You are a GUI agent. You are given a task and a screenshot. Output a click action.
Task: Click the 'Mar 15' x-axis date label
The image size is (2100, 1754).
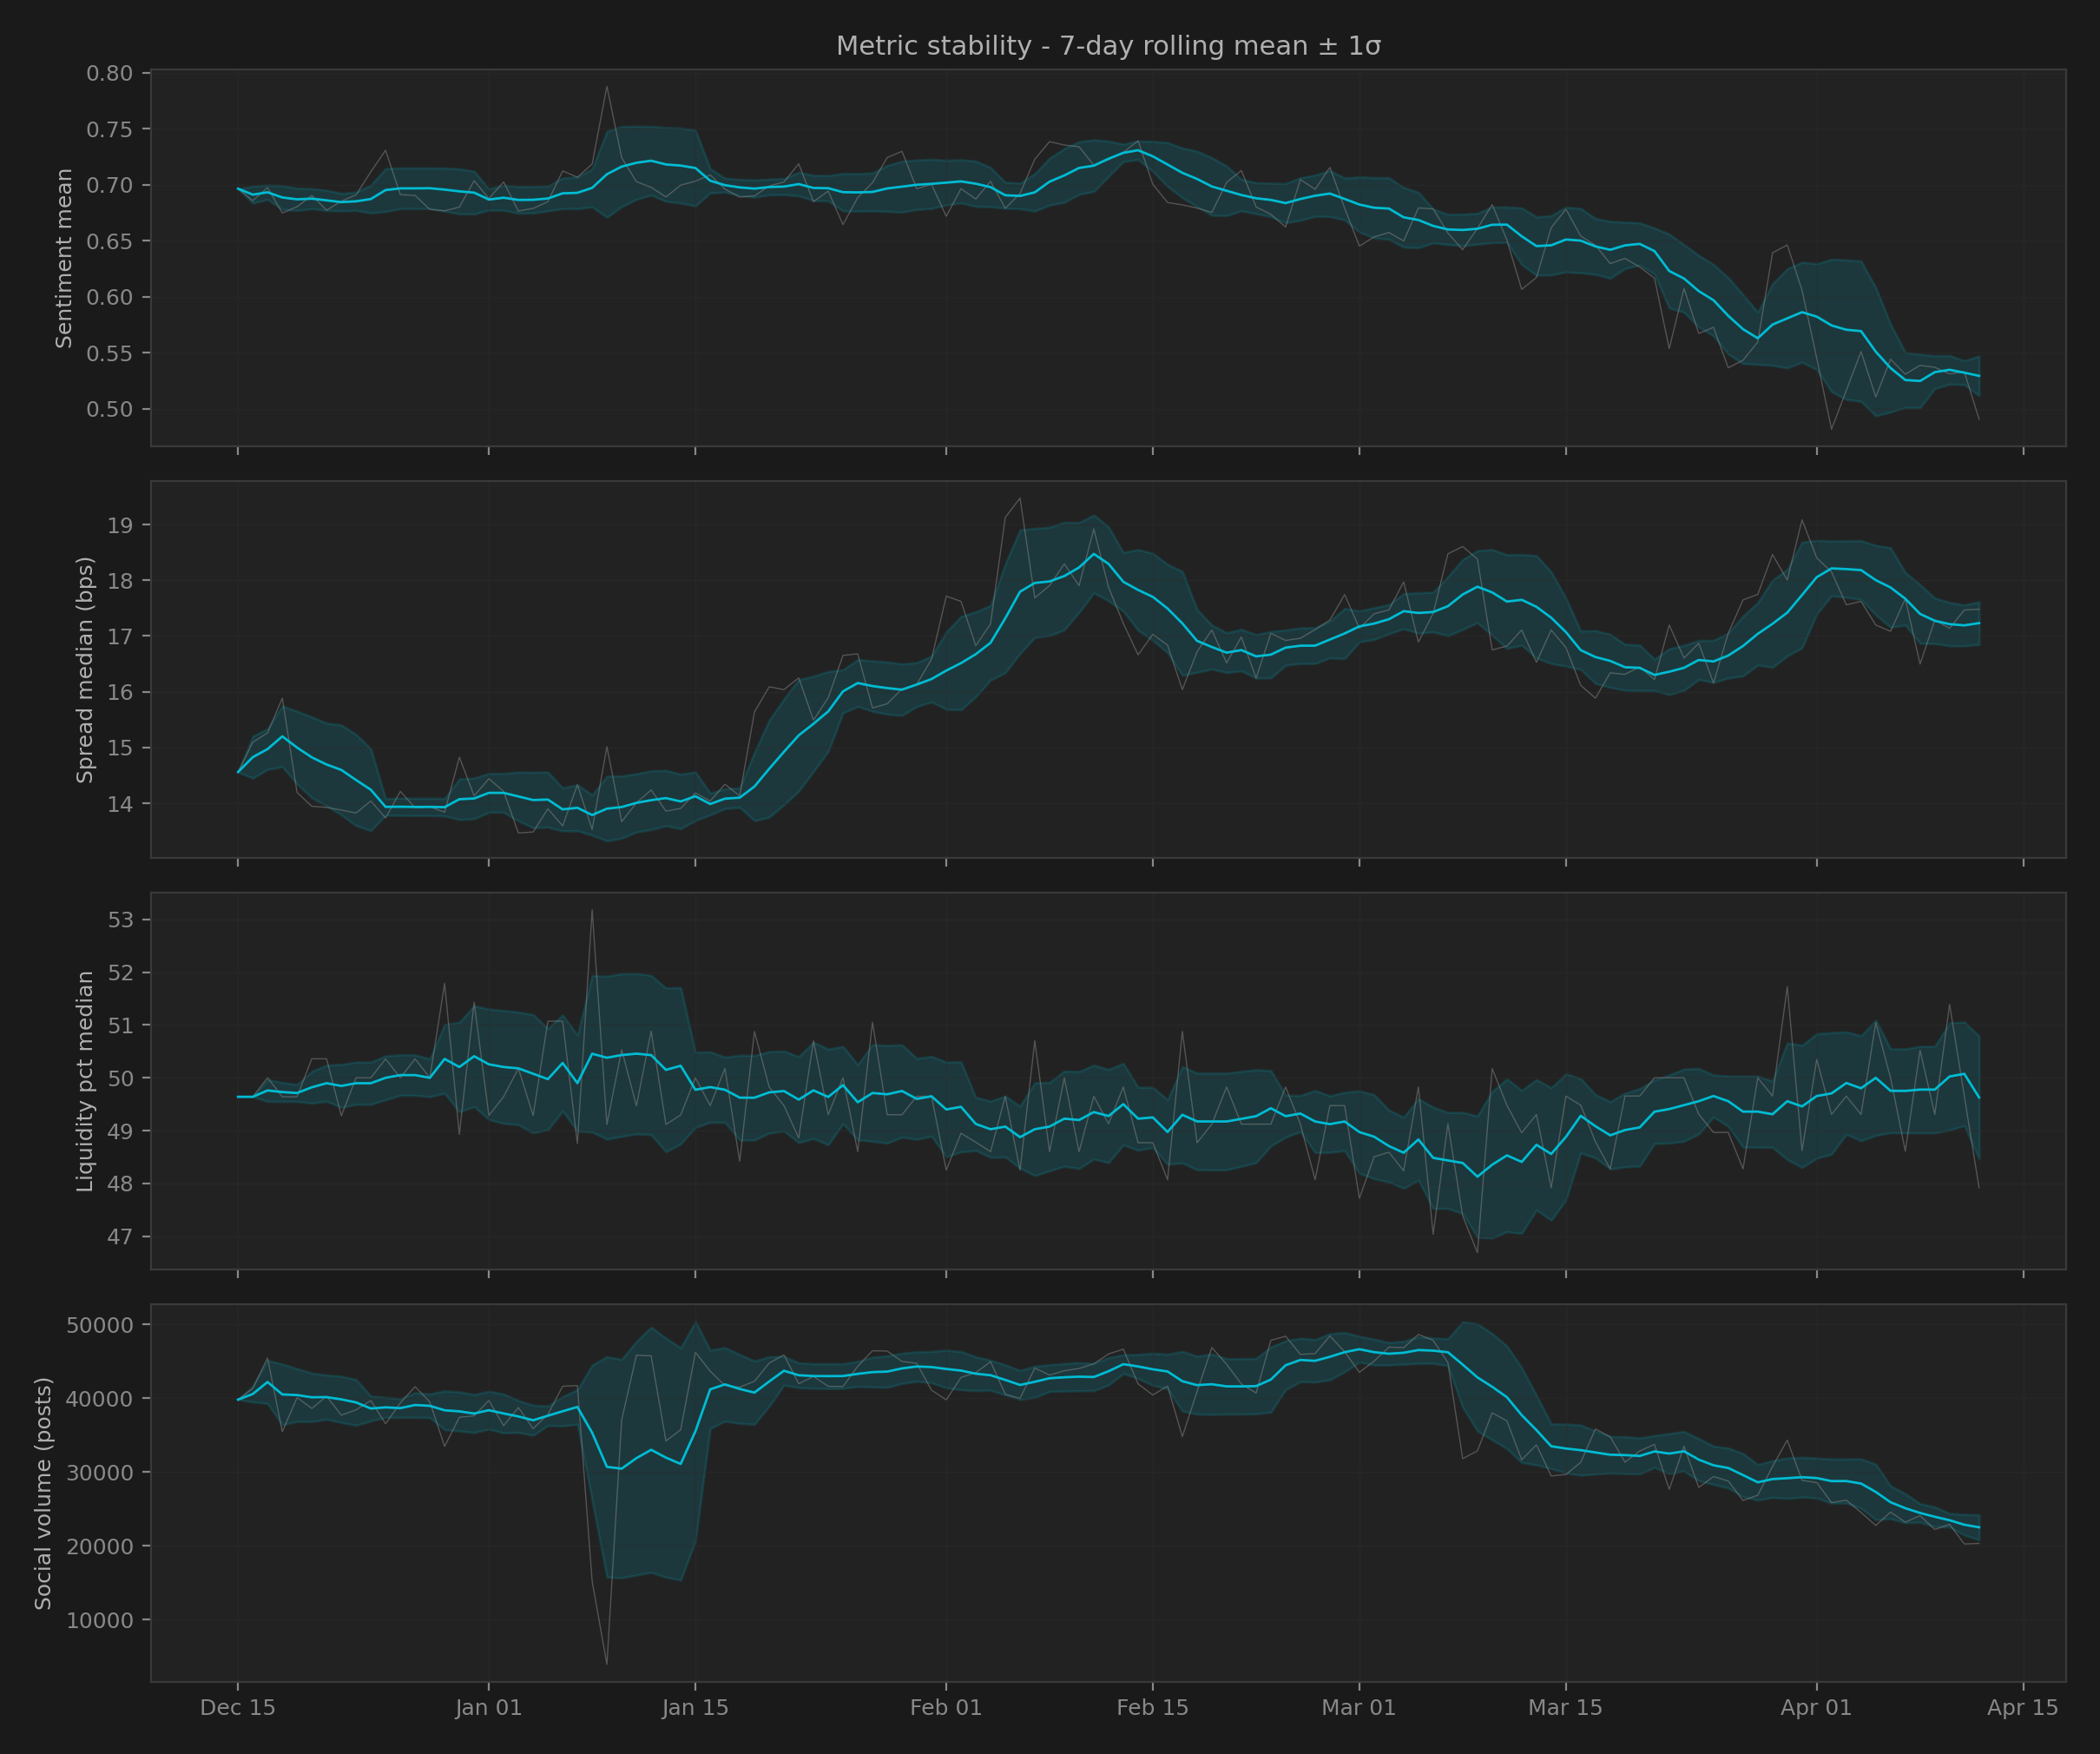pos(1565,1707)
